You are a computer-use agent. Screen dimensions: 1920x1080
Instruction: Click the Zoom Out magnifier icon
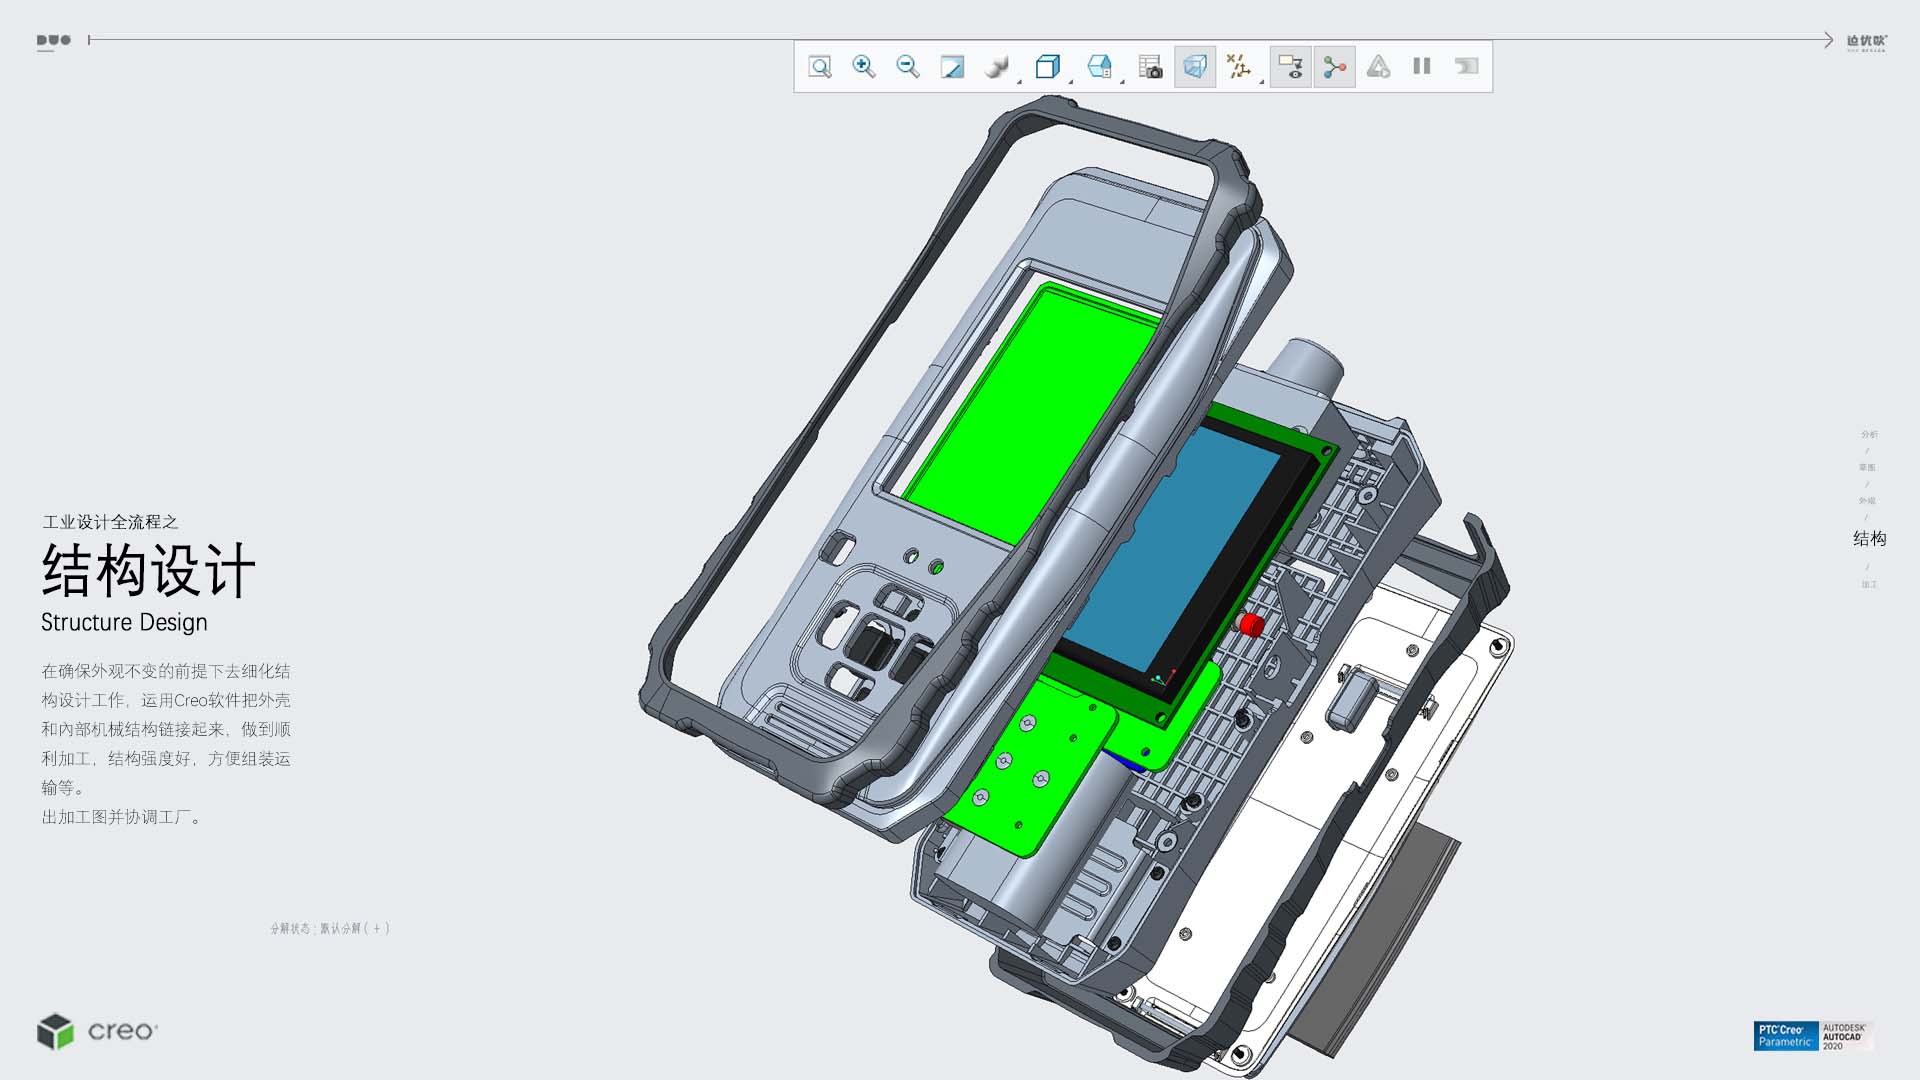coord(908,67)
